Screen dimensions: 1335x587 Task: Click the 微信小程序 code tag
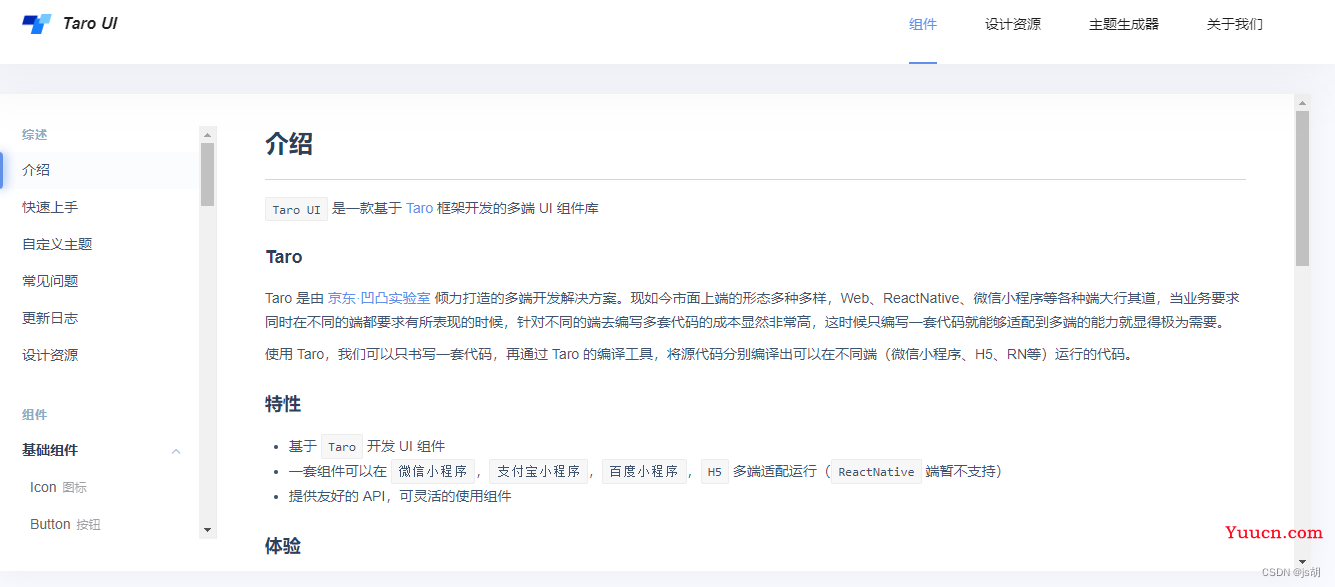click(433, 471)
